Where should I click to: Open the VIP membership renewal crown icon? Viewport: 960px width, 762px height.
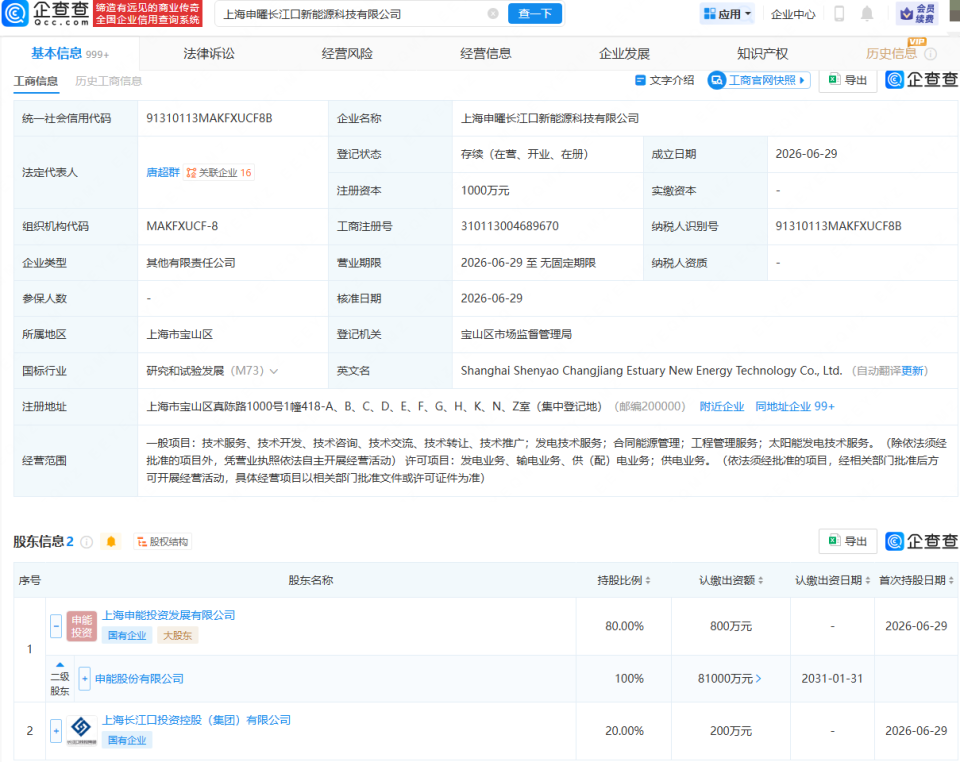point(917,13)
